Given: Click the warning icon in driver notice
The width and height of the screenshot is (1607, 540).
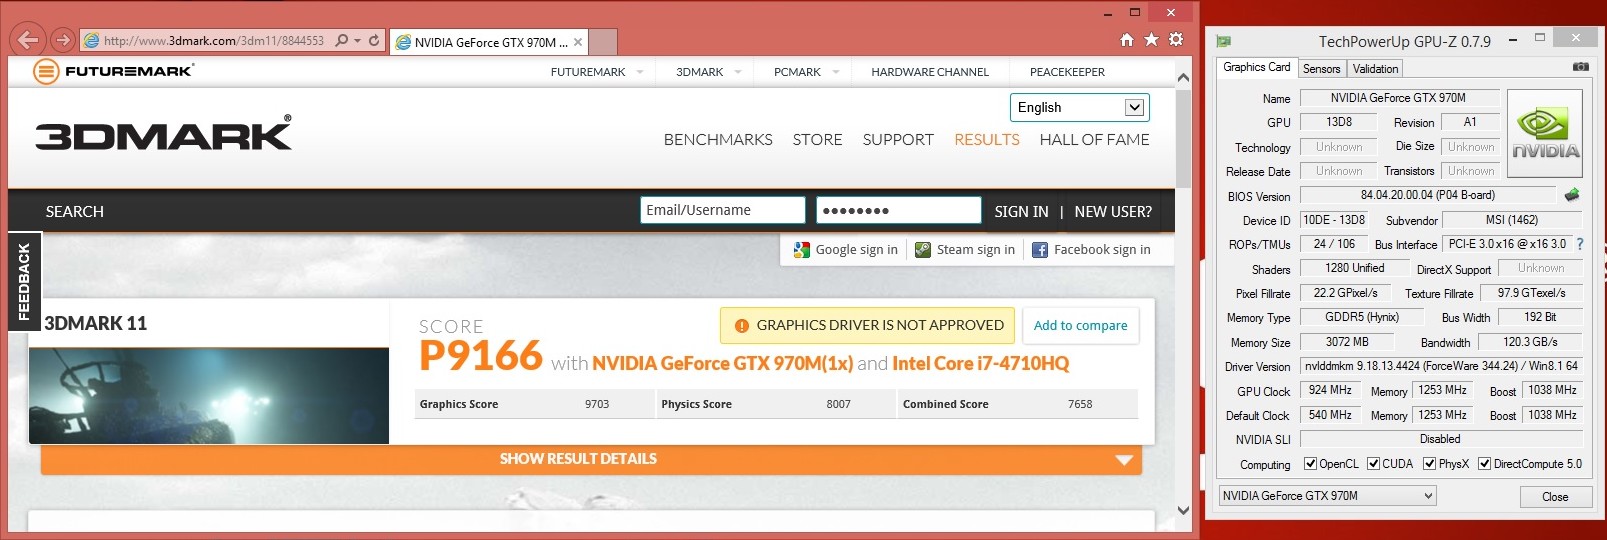Looking at the screenshot, I should tap(742, 326).
